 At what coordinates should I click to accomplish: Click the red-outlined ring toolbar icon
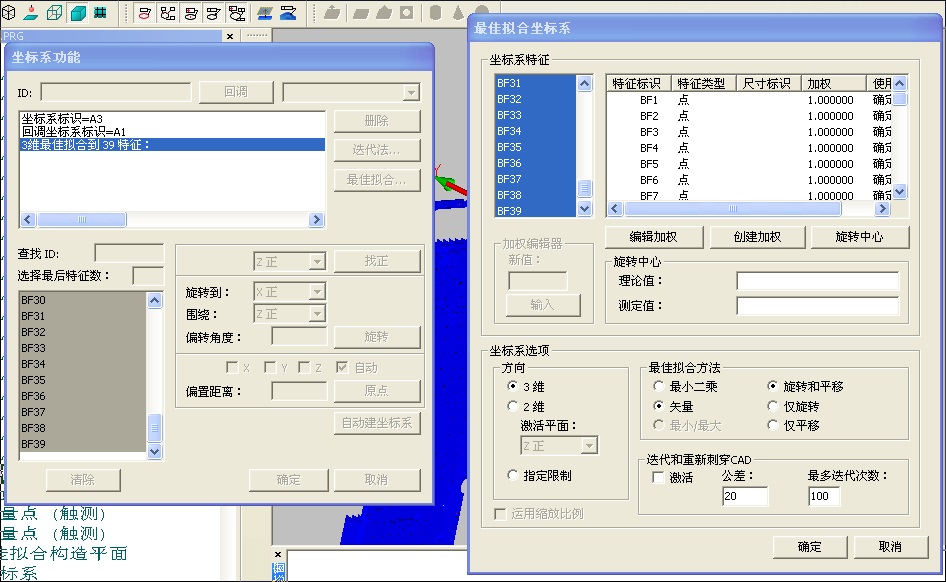pos(143,13)
